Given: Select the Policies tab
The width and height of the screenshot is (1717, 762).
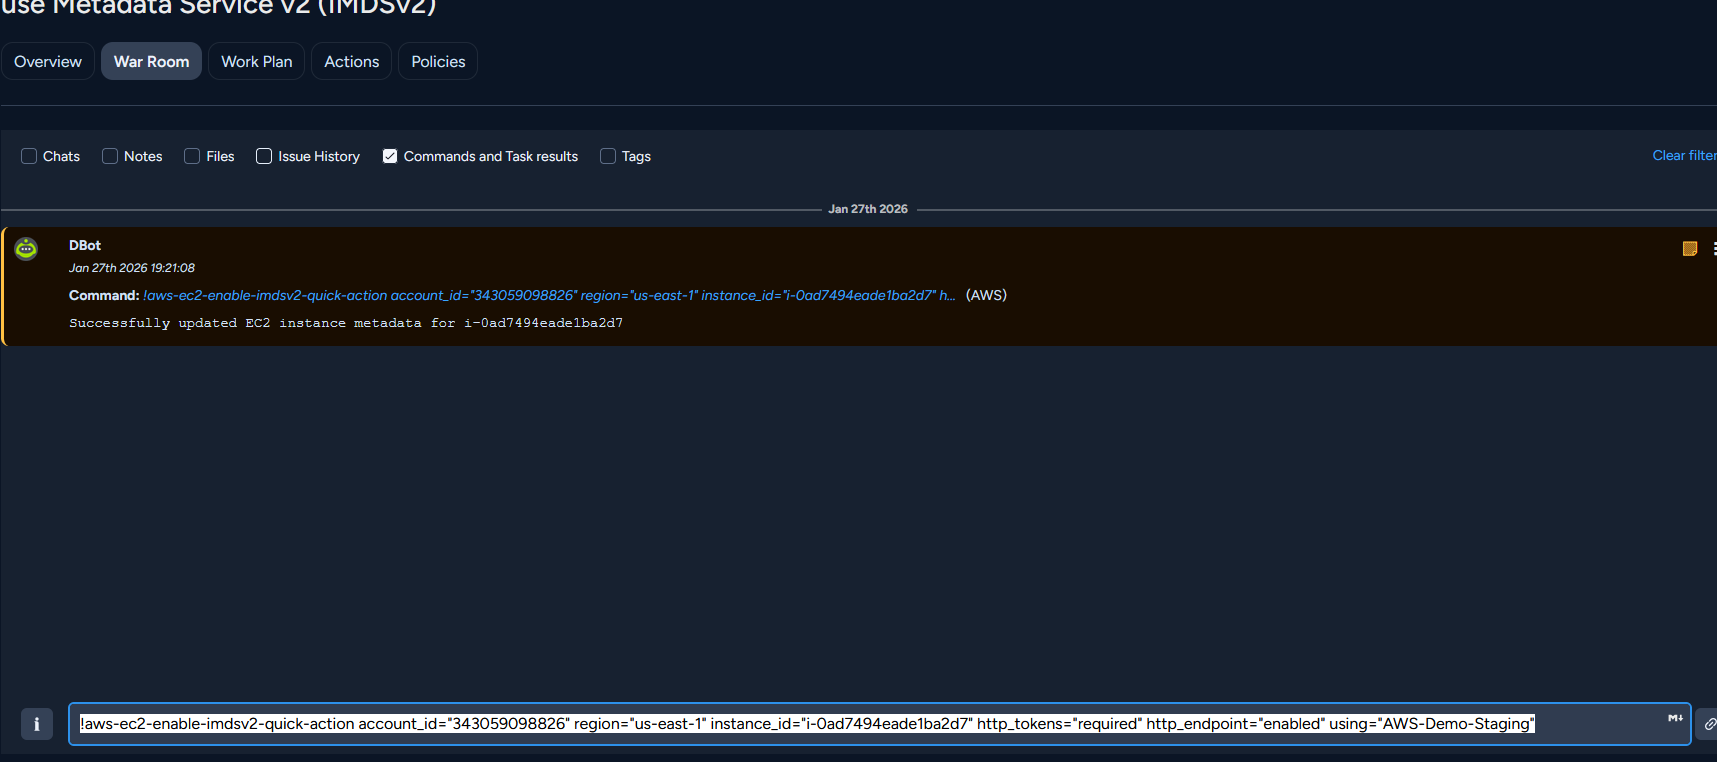Looking at the screenshot, I should tap(438, 61).
